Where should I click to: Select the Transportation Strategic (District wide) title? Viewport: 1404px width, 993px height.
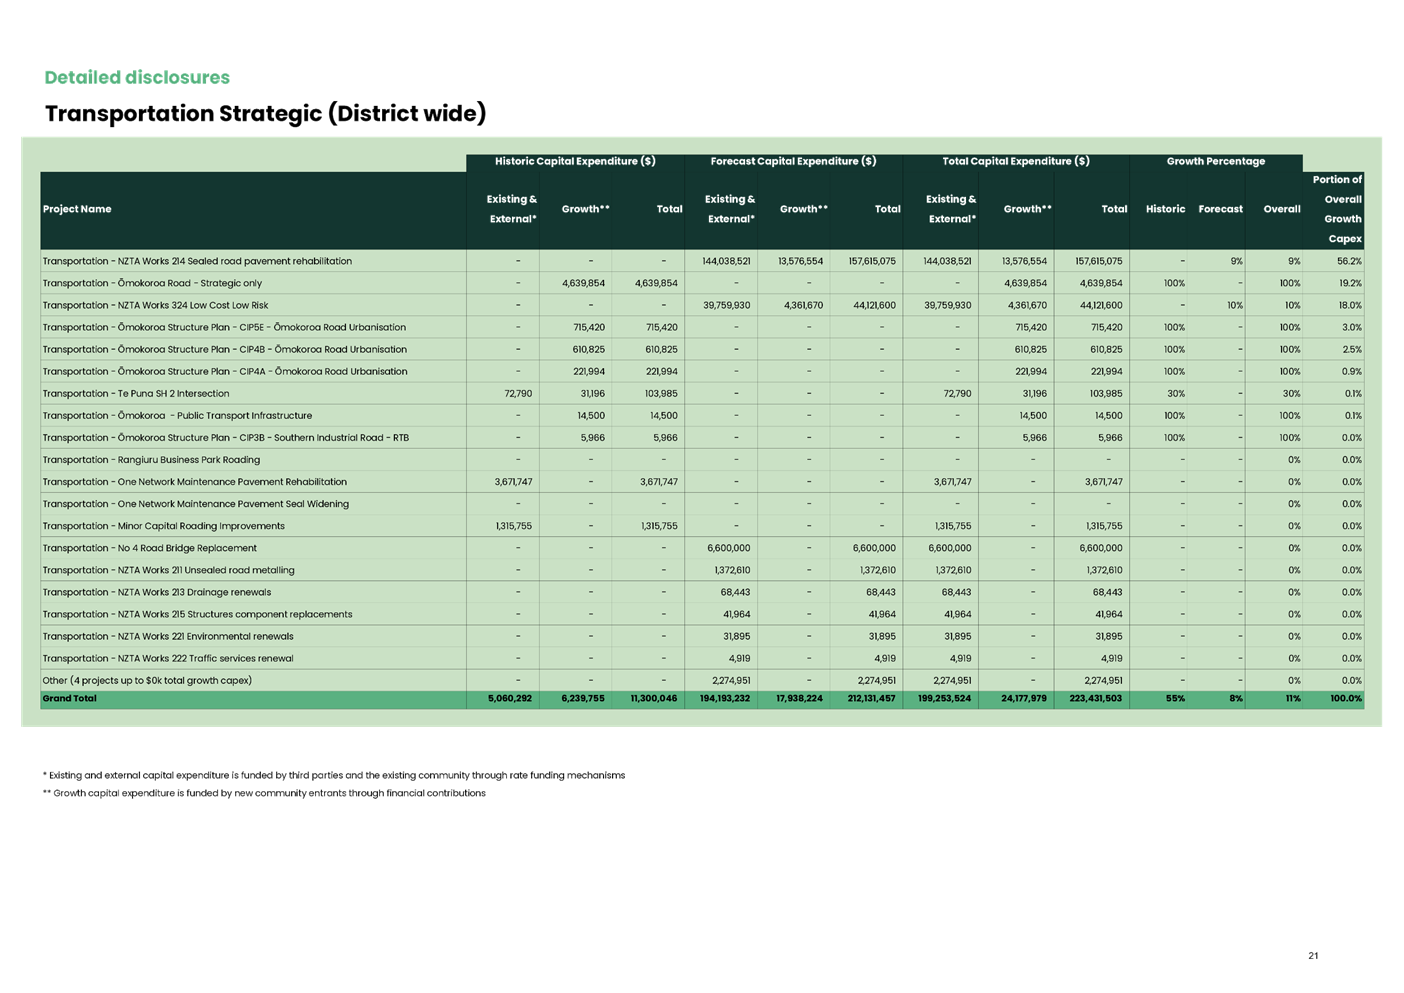click(x=264, y=113)
